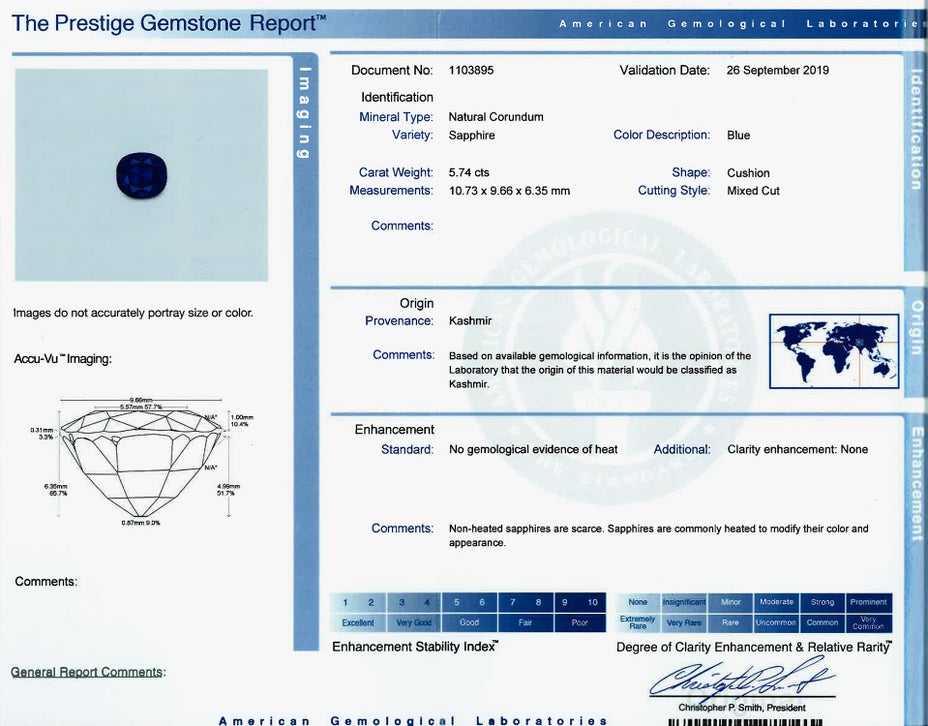Click the world map origin graphic

tap(834, 350)
